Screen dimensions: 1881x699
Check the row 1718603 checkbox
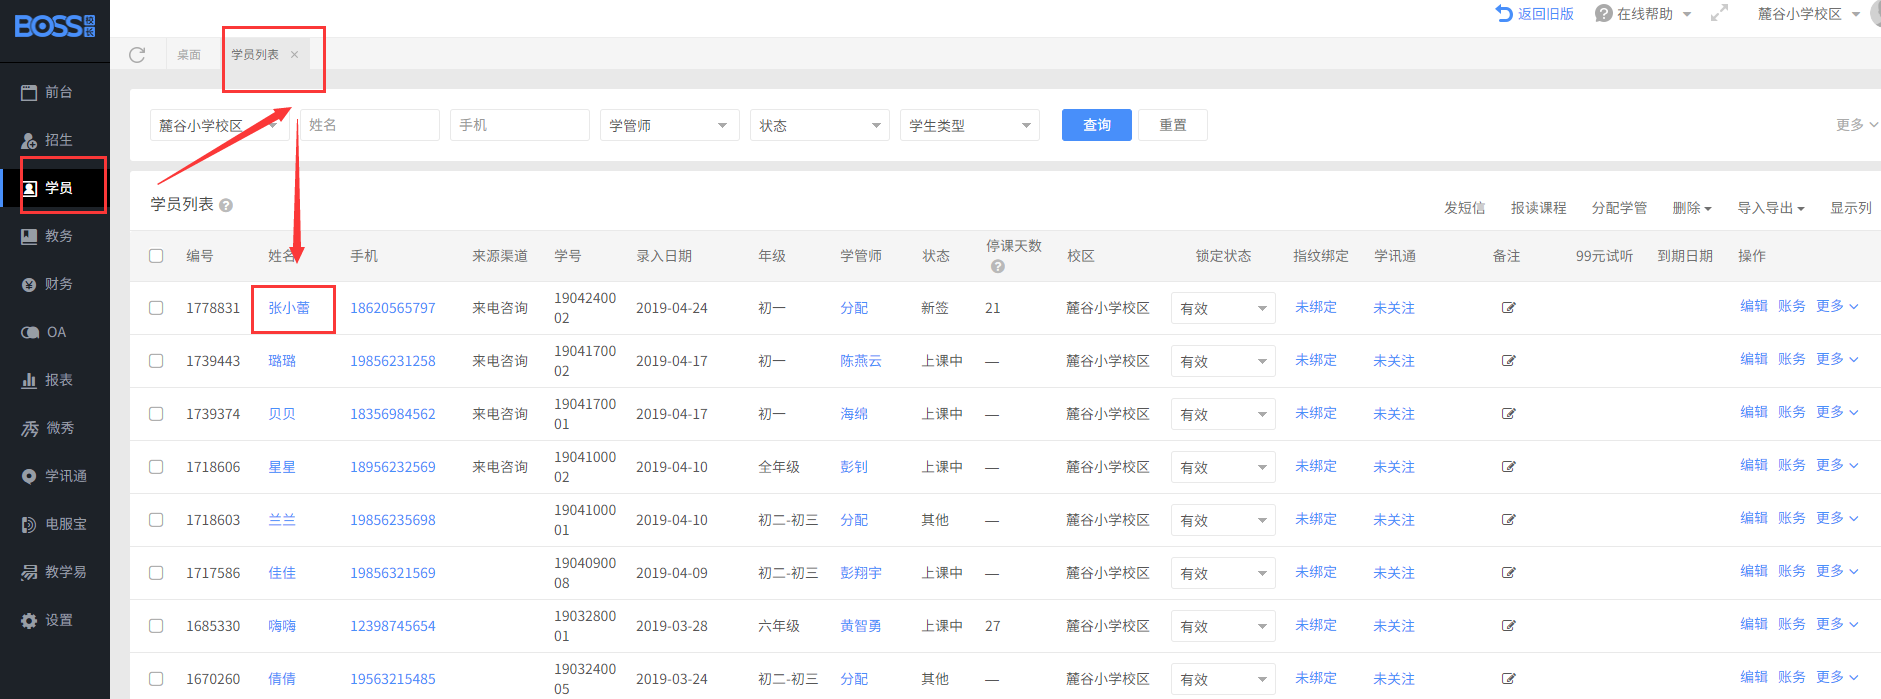pyautogui.click(x=156, y=520)
